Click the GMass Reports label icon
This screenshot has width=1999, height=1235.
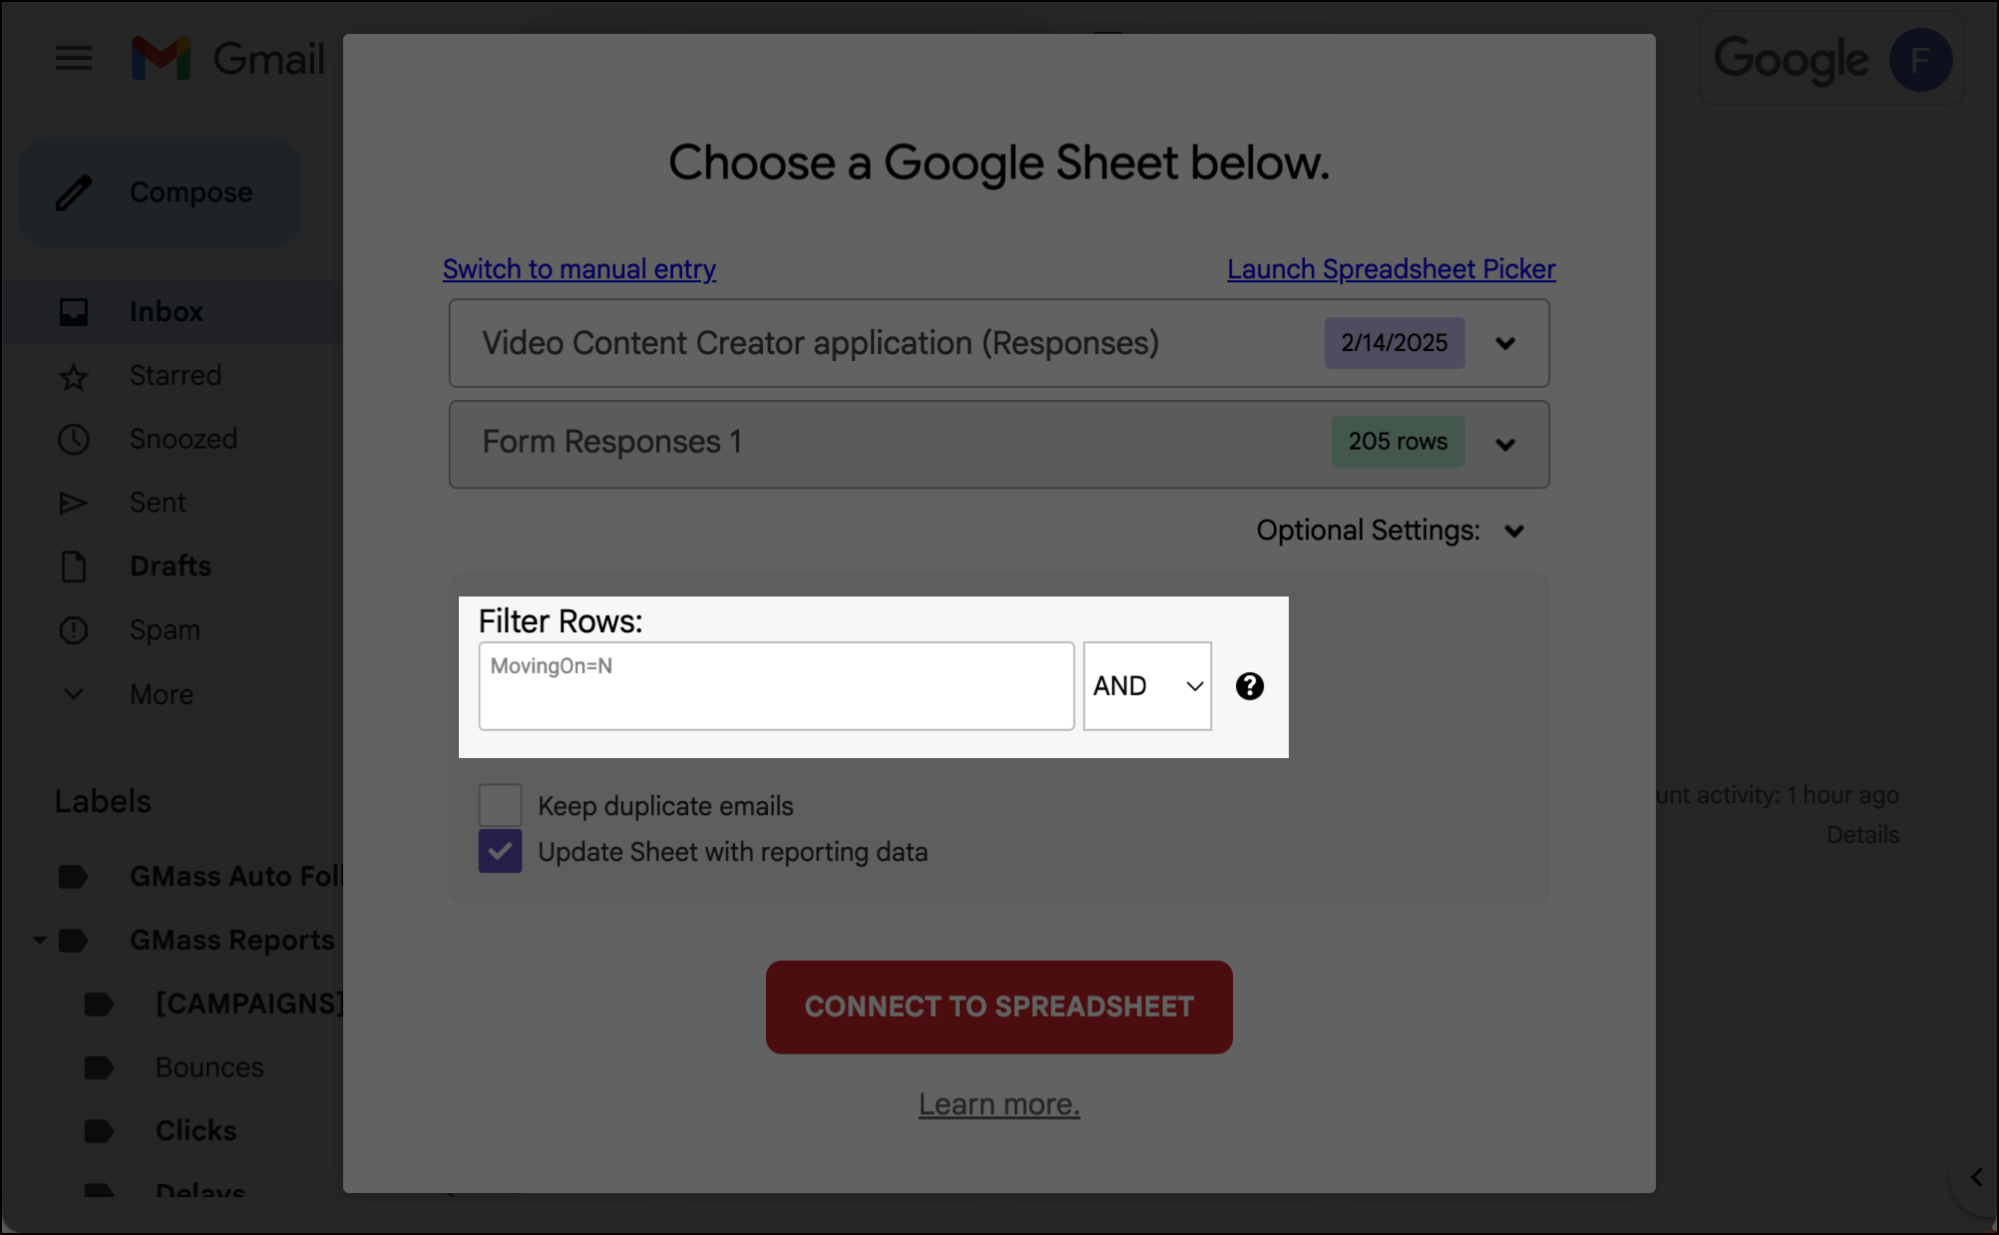tap(73, 940)
